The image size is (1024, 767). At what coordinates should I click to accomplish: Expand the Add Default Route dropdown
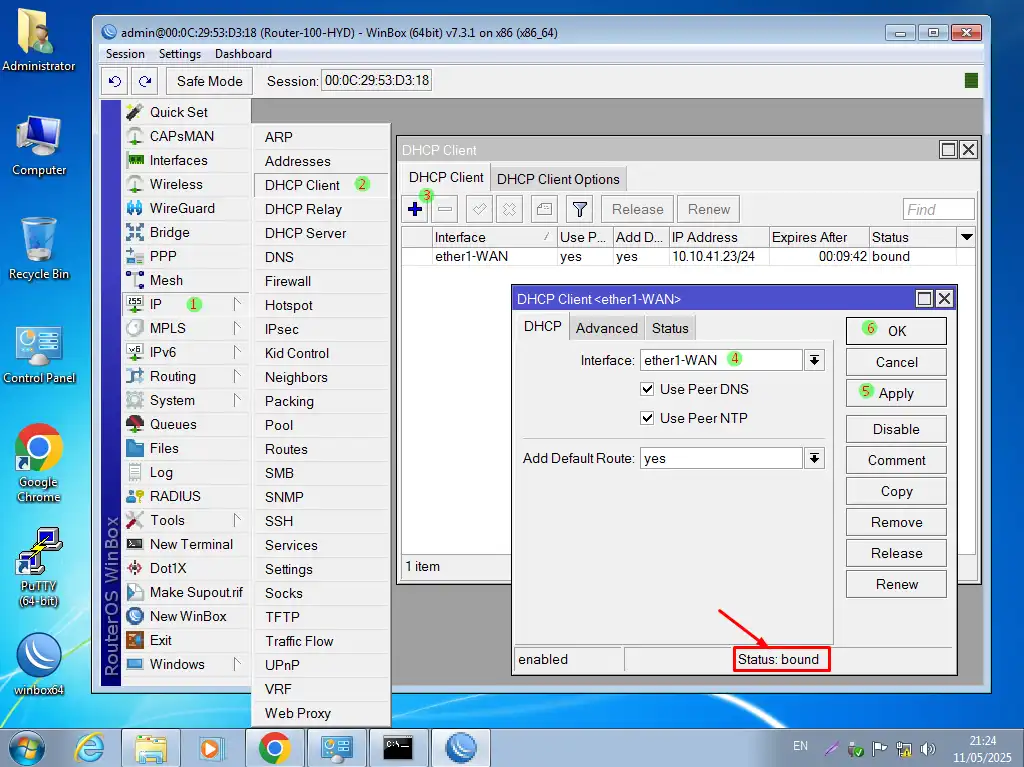[814, 458]
